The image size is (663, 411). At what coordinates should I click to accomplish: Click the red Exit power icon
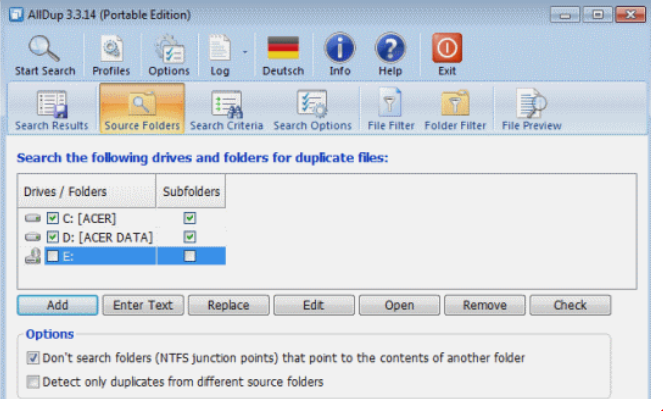445,48
